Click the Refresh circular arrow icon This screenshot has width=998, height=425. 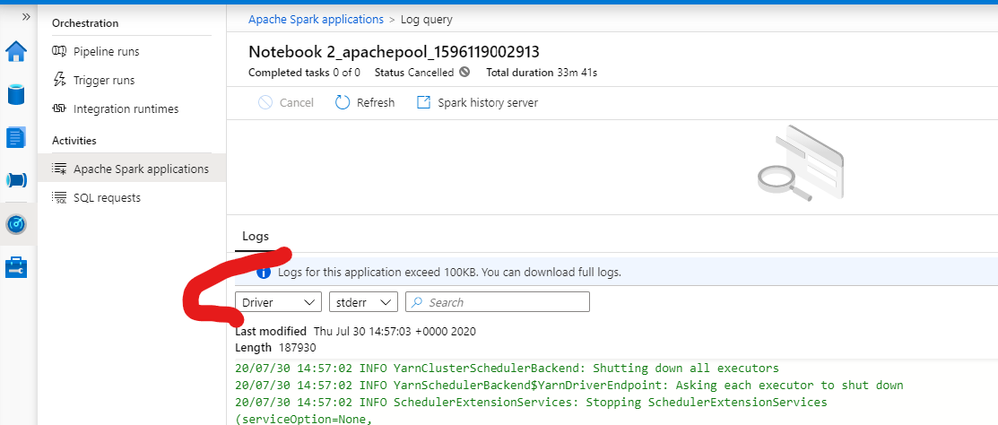tap(342, 102)
